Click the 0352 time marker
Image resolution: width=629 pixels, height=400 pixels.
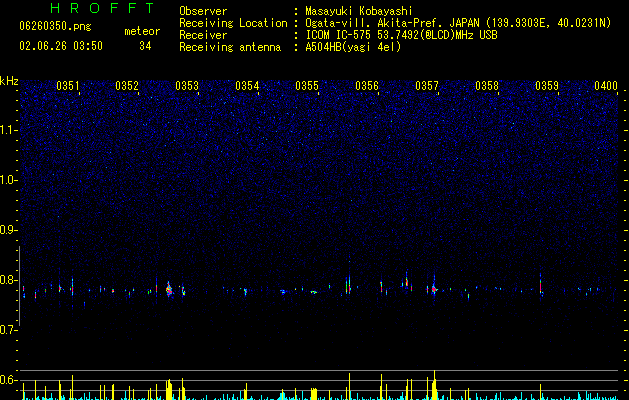click(127, 86)
